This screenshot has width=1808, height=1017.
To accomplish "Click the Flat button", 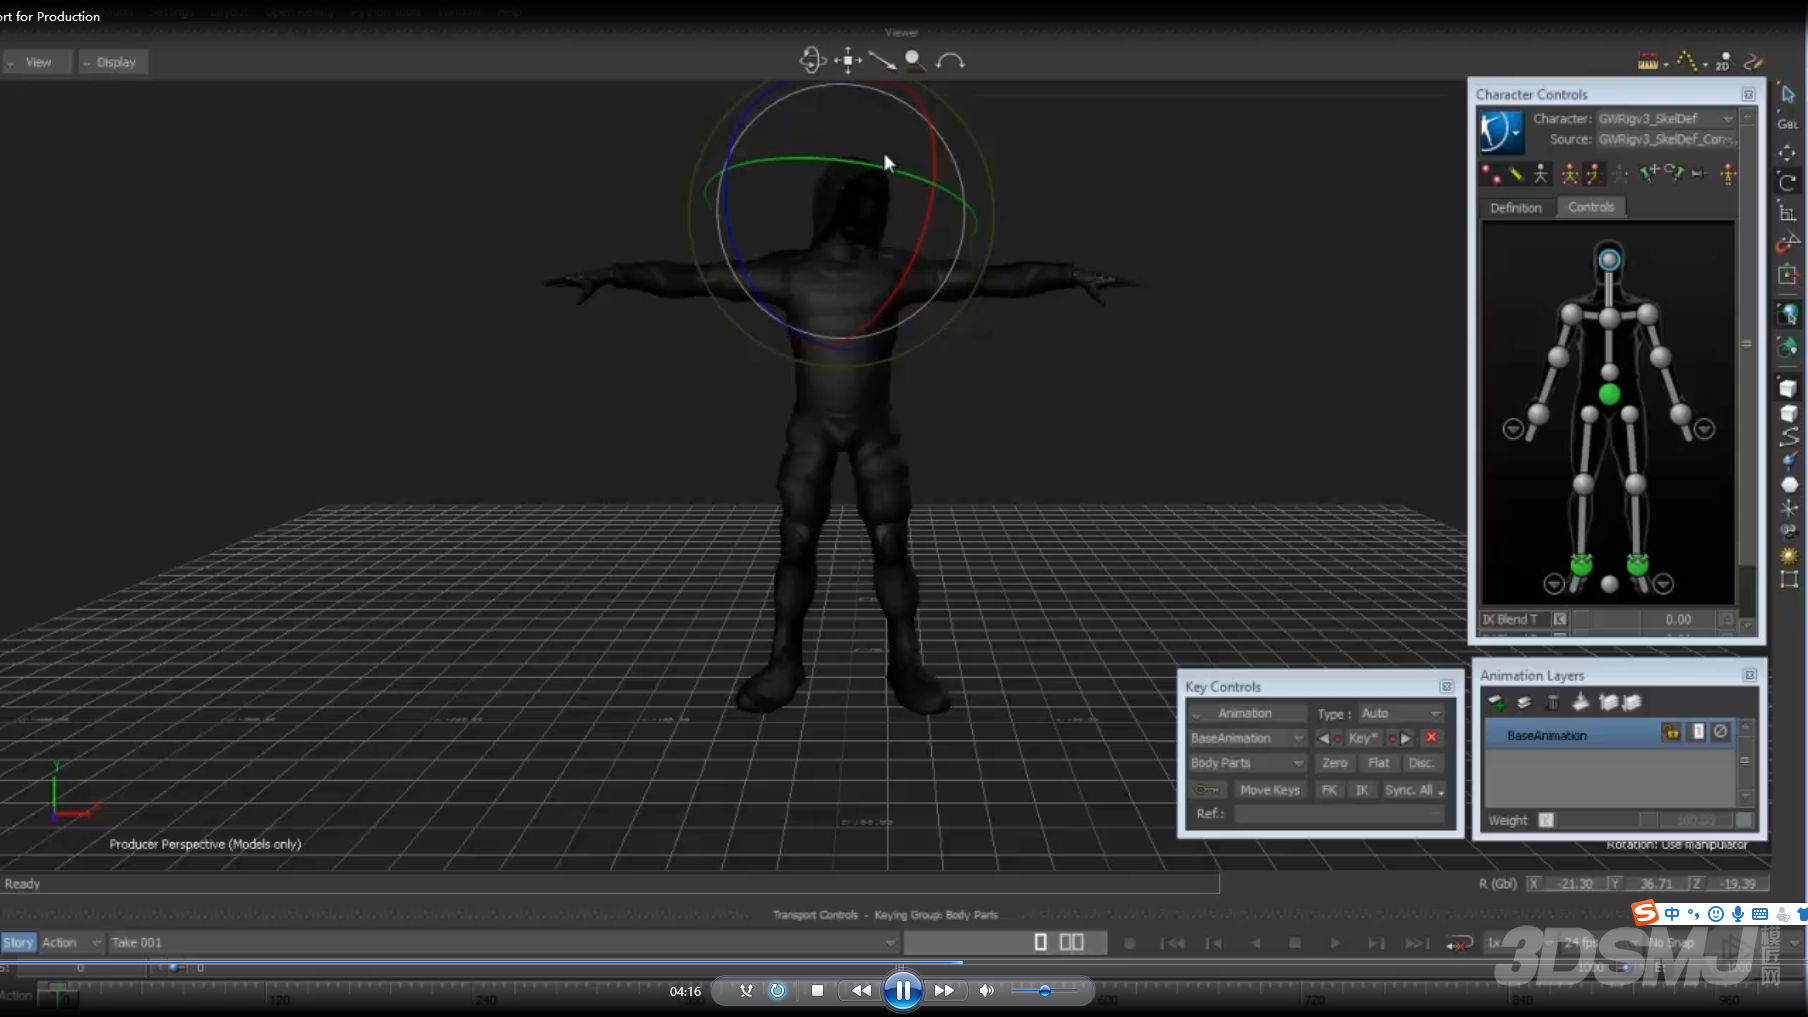I will point(1379,763).
